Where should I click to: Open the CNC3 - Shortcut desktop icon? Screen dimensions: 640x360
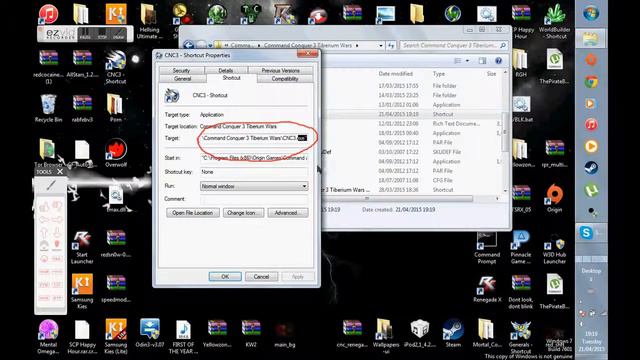tap(116, 67)
